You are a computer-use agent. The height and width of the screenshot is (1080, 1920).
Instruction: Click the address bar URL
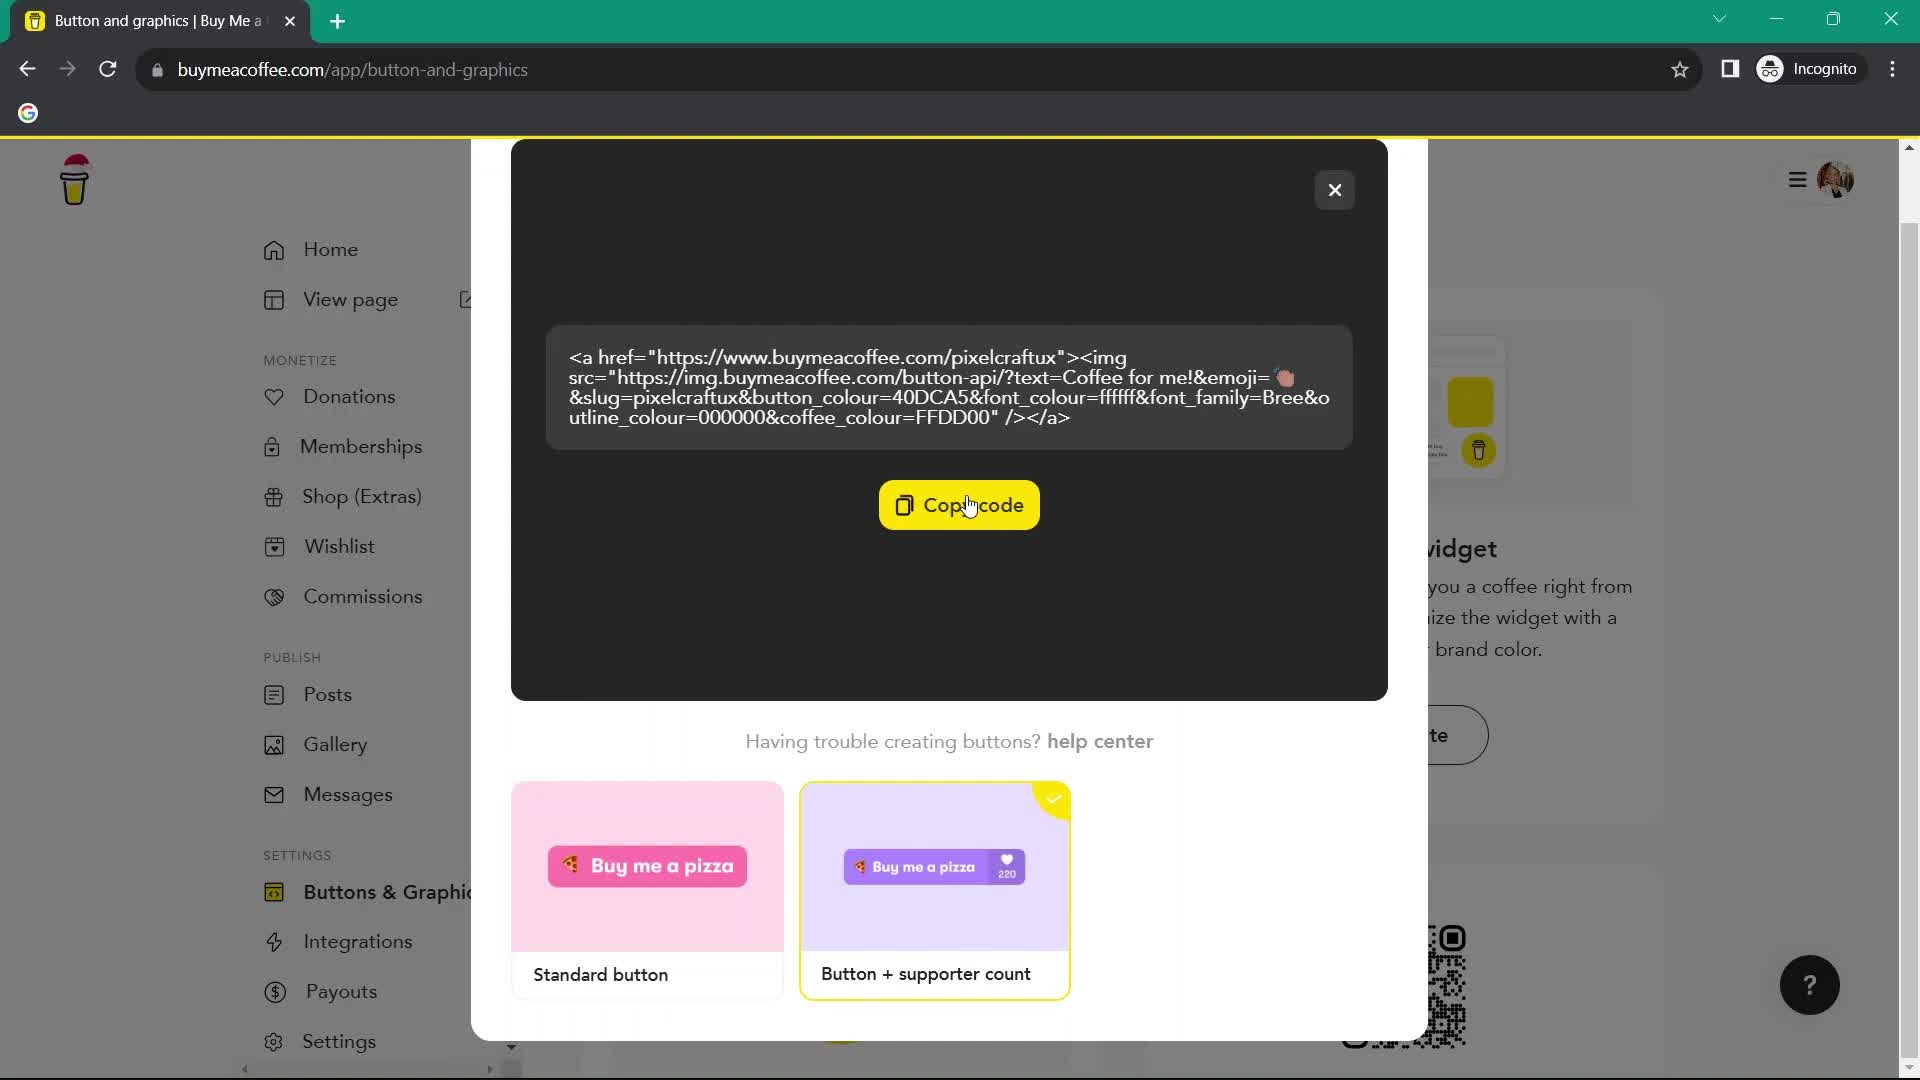click(352, 70)
